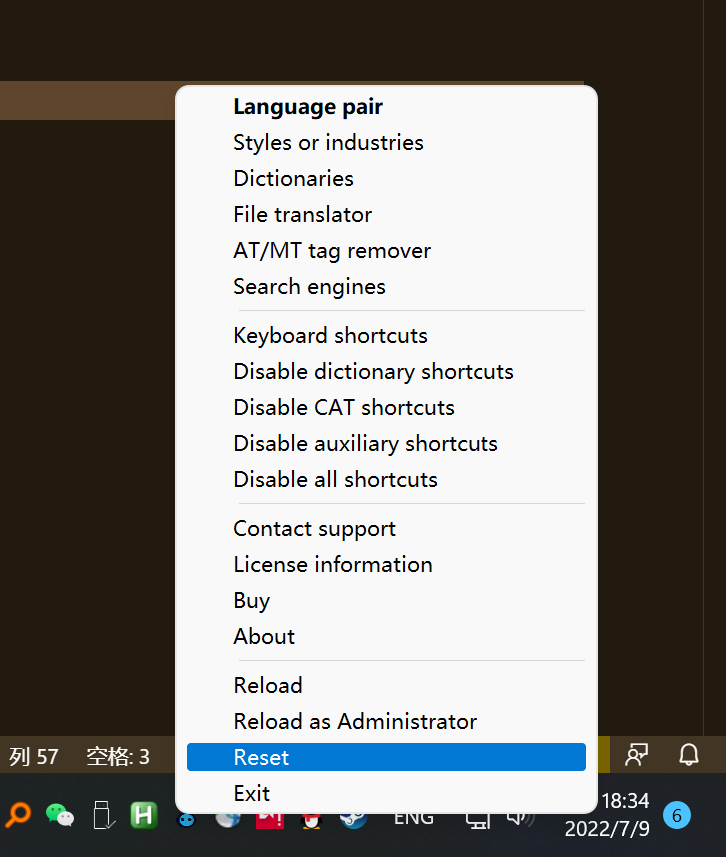The width and height of the screenshot is (726, 857).
Task: Click the spaces indentation indicator in status bar
Action: tap(118, 757)
